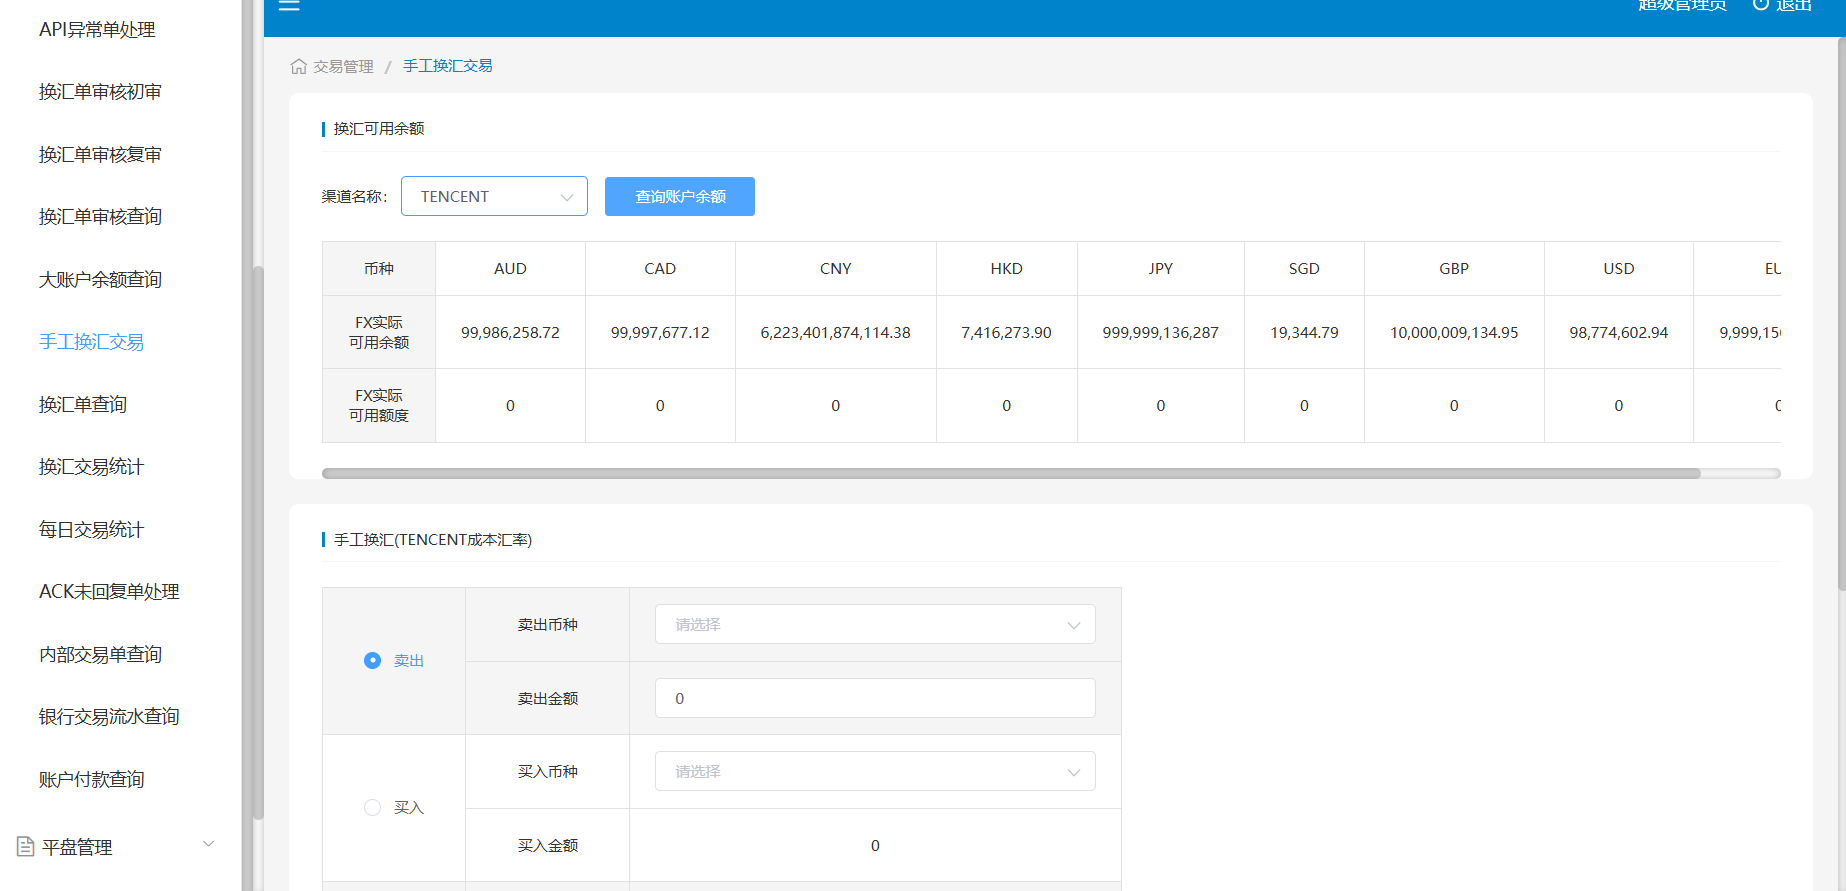Open 换汇单查询 menu item

(x=83, y=405)
